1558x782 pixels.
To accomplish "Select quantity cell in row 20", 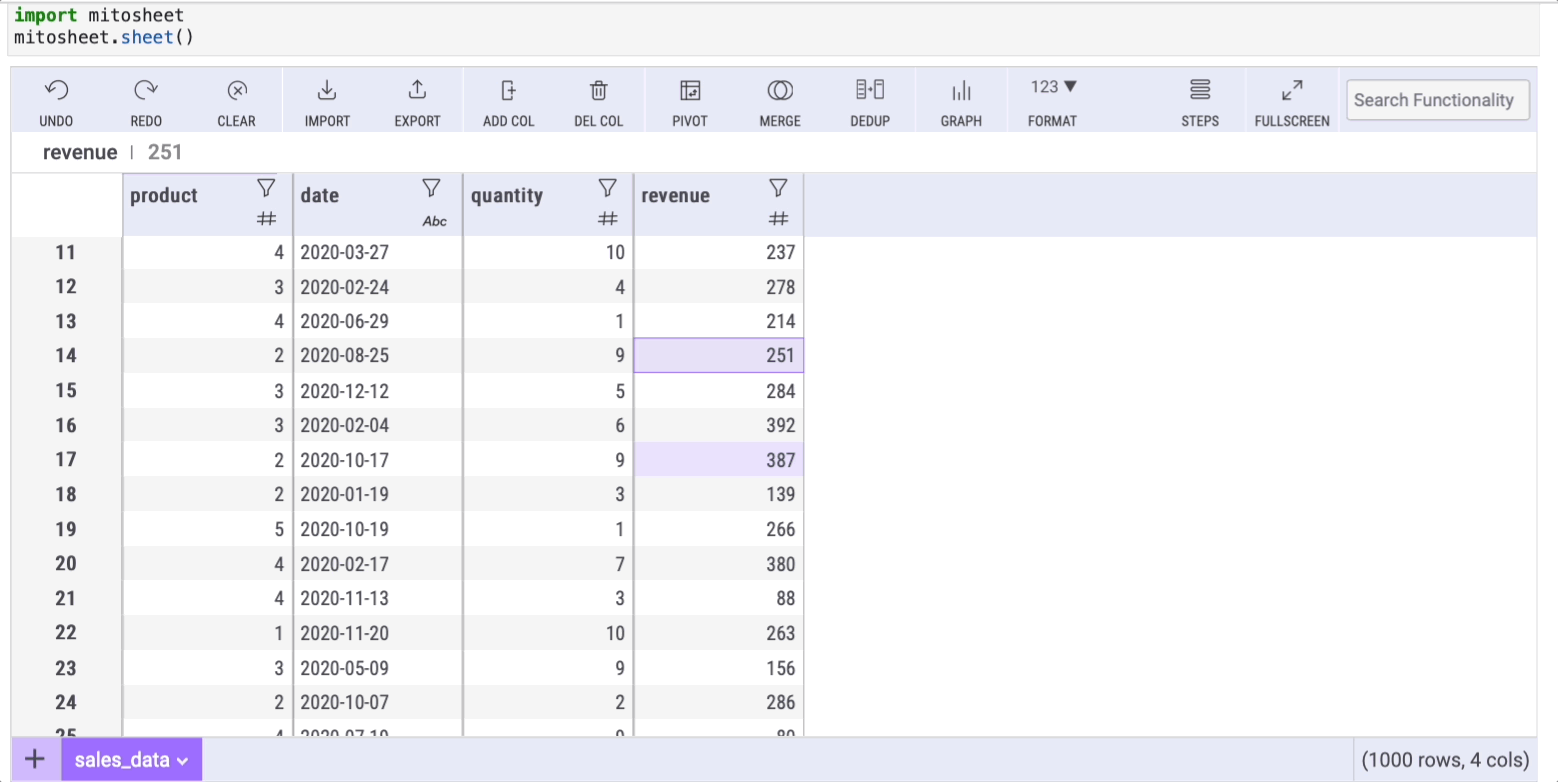I will pos(549,564).
